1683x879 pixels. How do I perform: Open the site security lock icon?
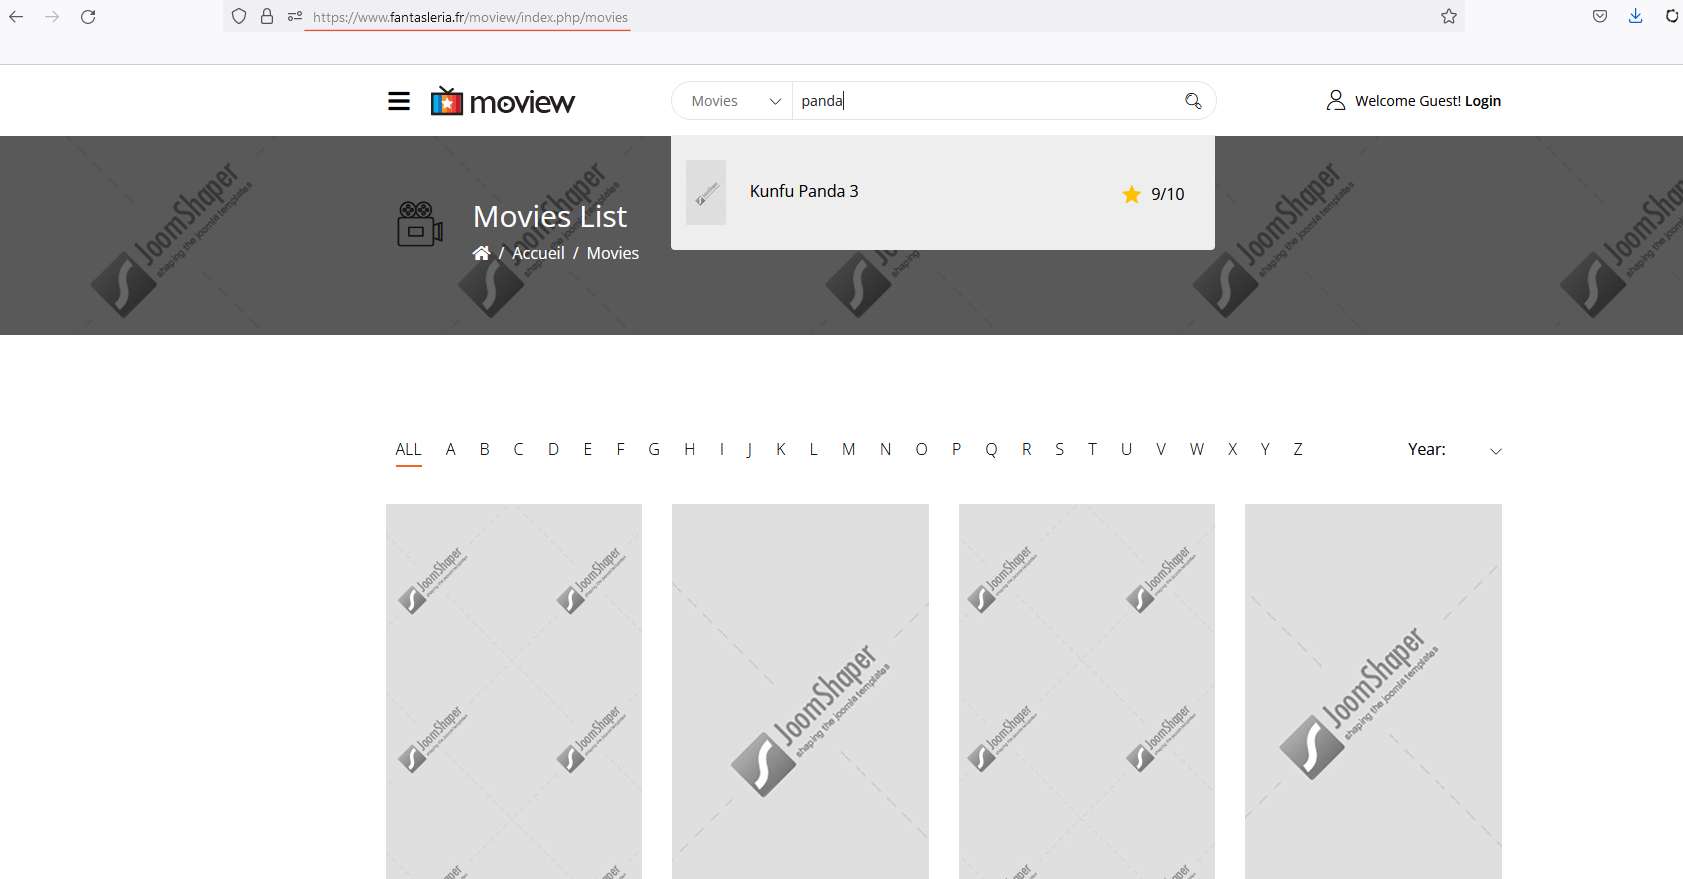point(267,16)
